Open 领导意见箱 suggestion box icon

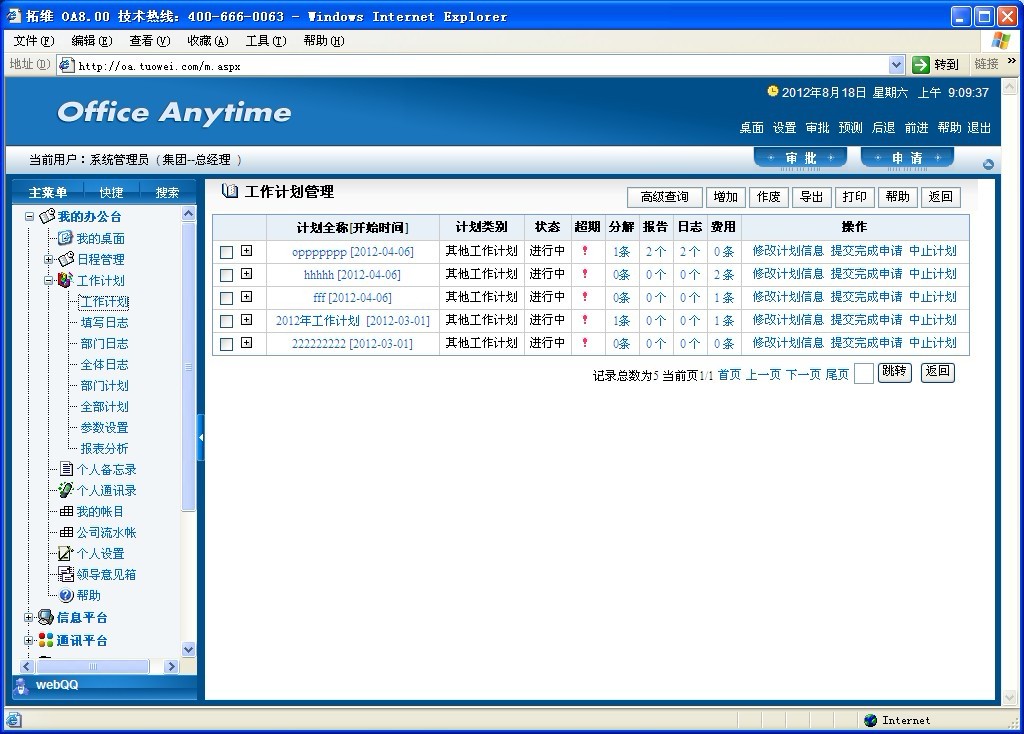66,574
